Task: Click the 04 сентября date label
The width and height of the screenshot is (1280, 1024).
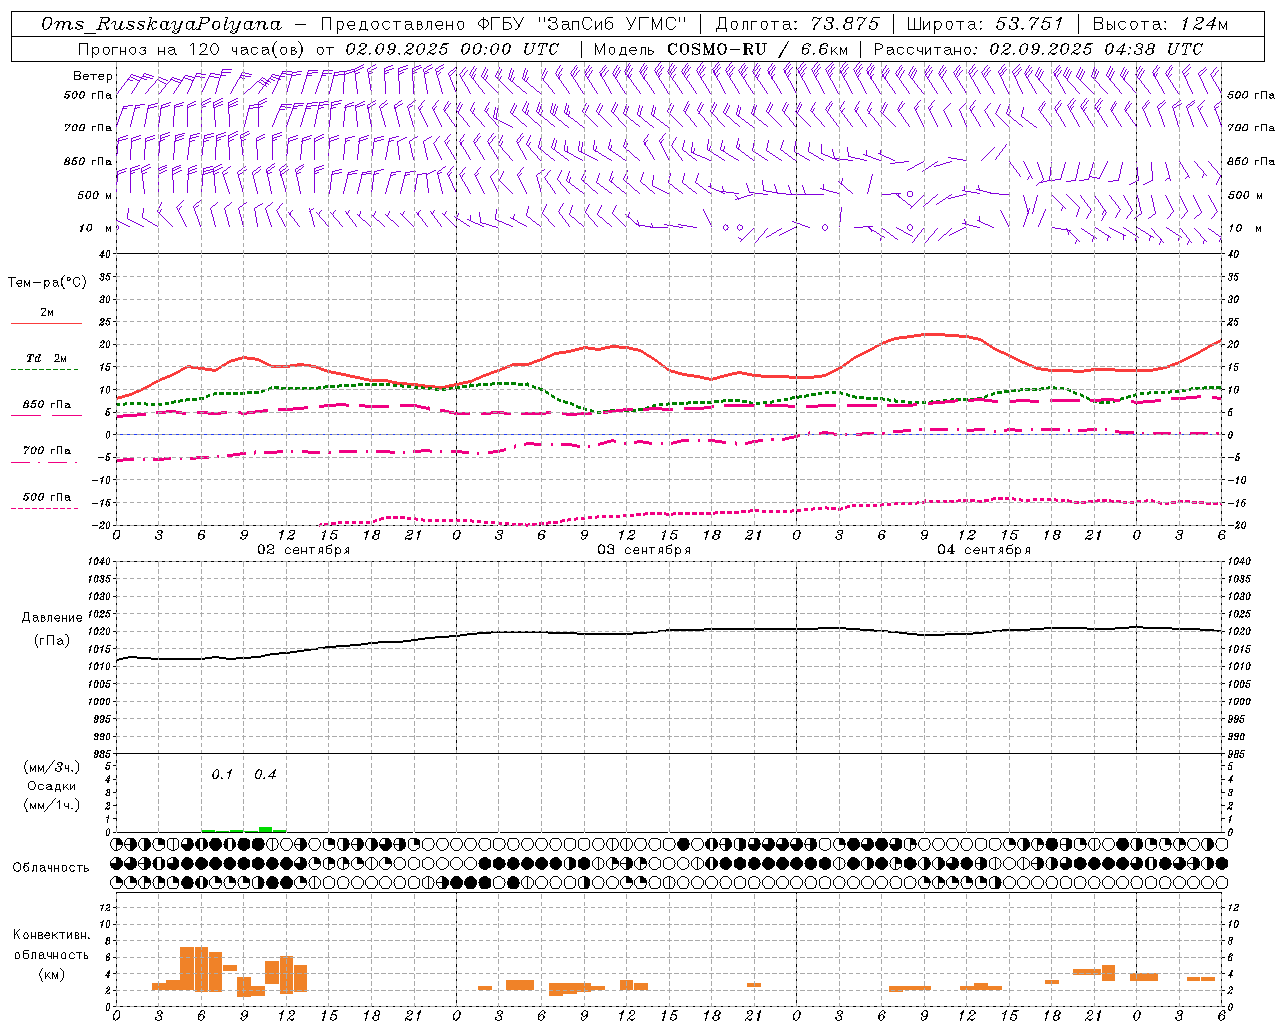Action: tap(984, 550)
